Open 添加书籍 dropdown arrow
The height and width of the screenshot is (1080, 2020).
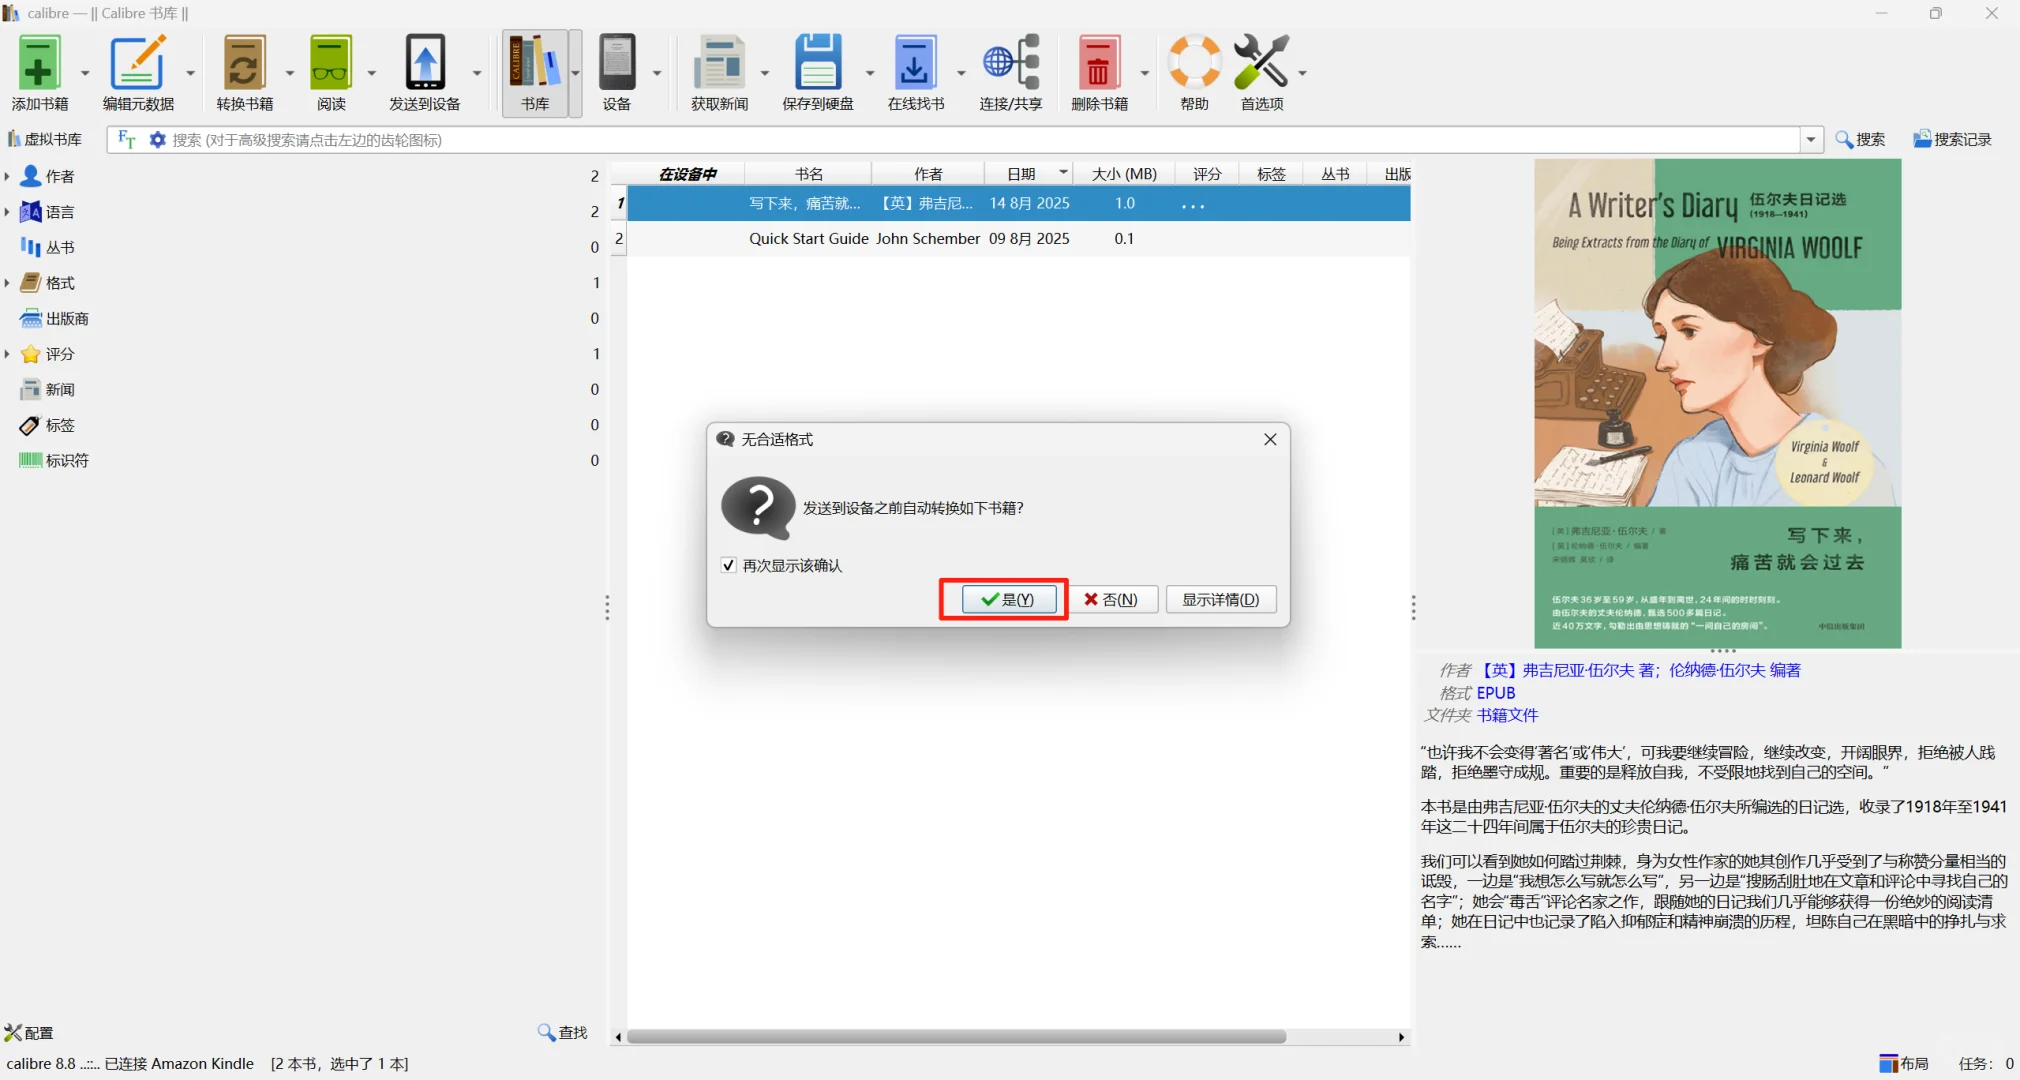(85, 73)
